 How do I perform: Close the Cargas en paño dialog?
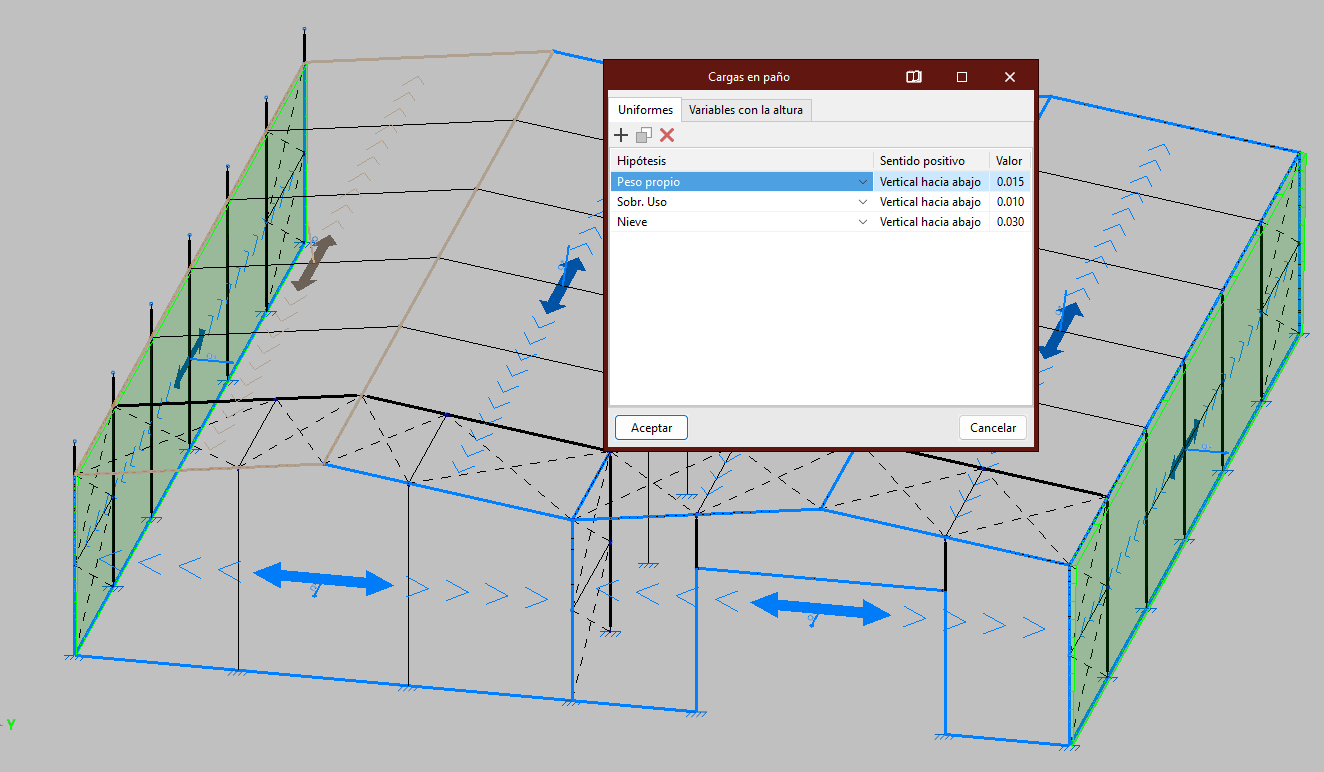tap(1010, 77)
